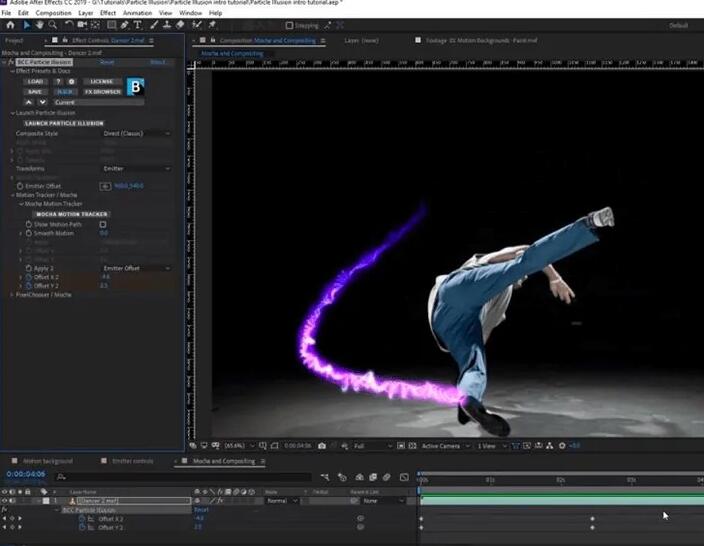
Task: Select the Selection arrow tool
Action: click(26, 25)
